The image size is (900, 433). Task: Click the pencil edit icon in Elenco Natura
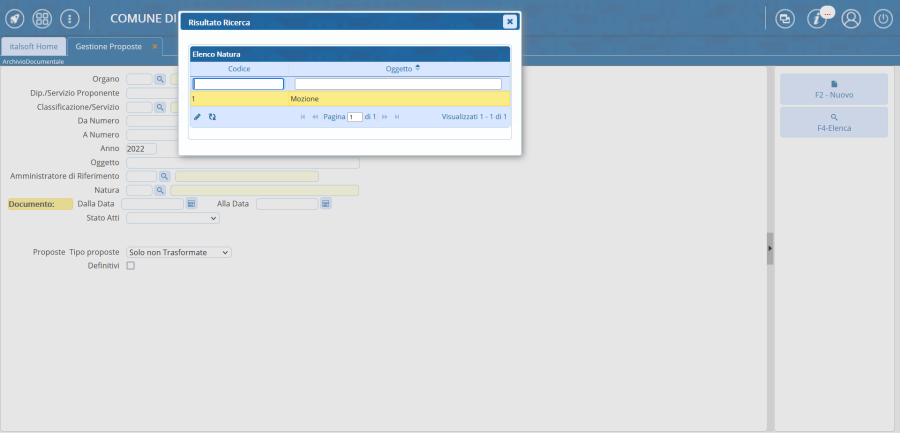197,117
